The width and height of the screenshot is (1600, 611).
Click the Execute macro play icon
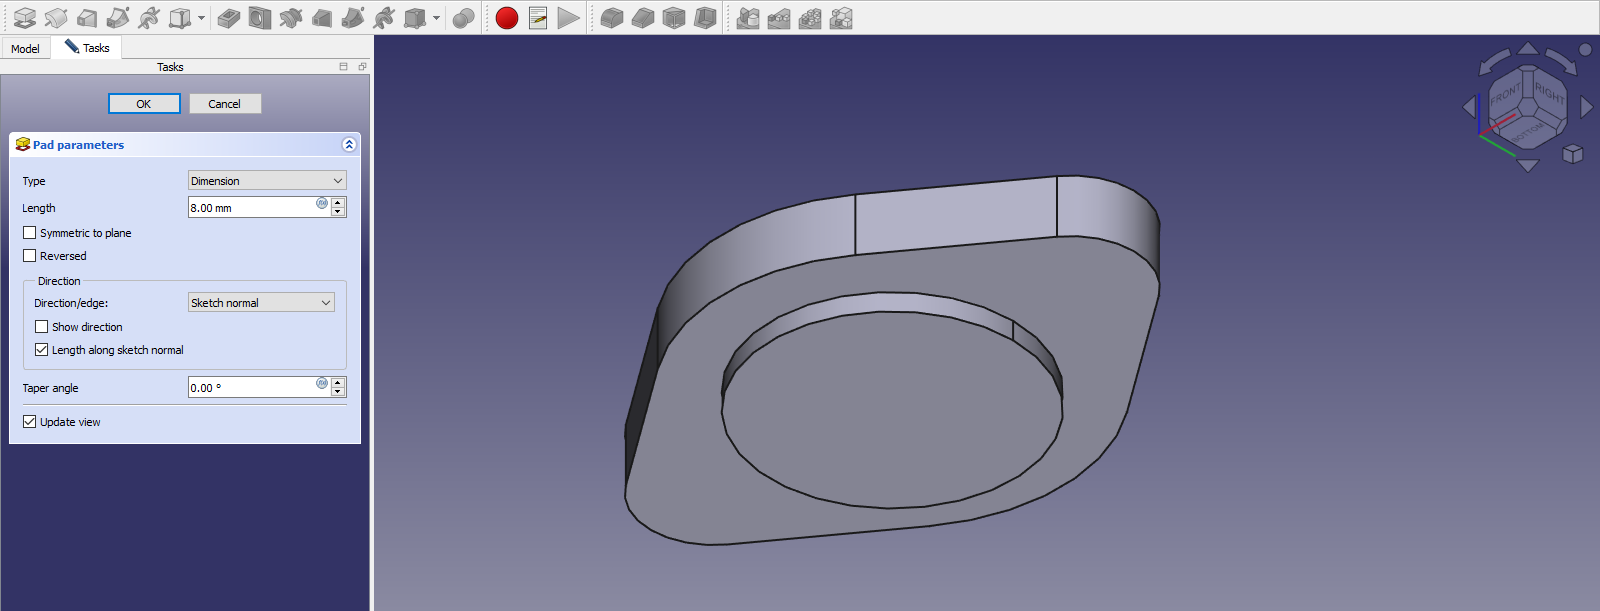568,18
